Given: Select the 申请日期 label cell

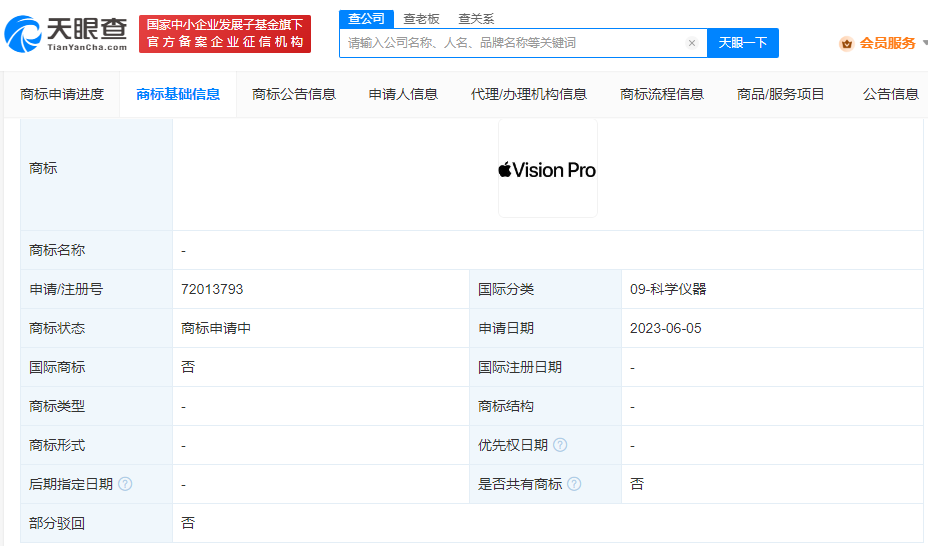Looking at the screenshot, I should pos(545,328).
